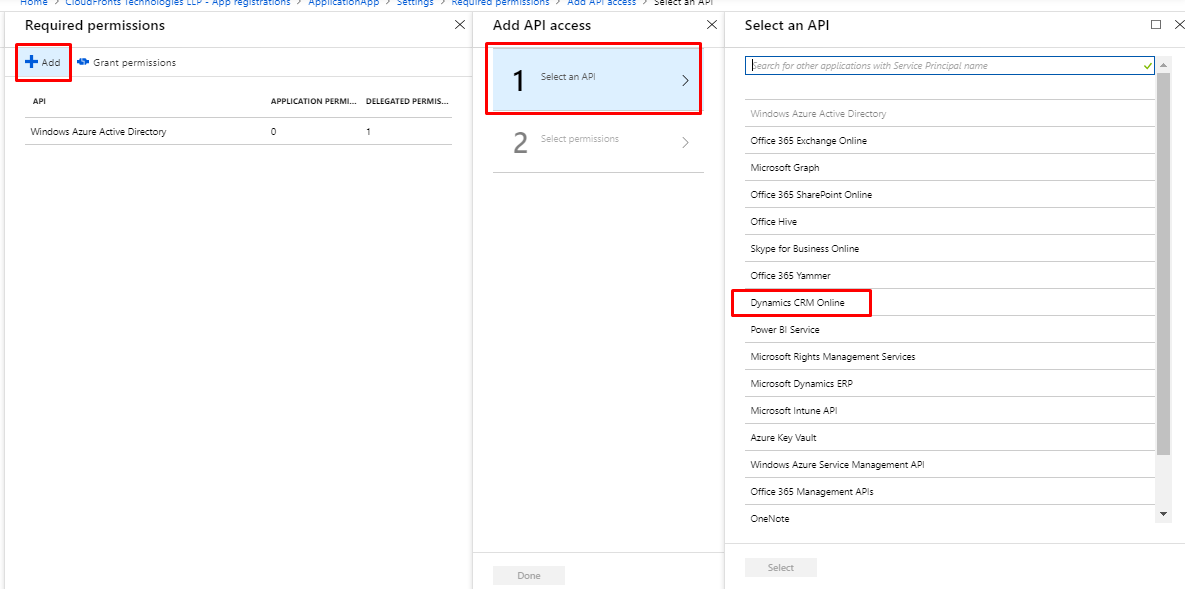
Task: Select Office 365 Yammer
Action: (950, 275)
